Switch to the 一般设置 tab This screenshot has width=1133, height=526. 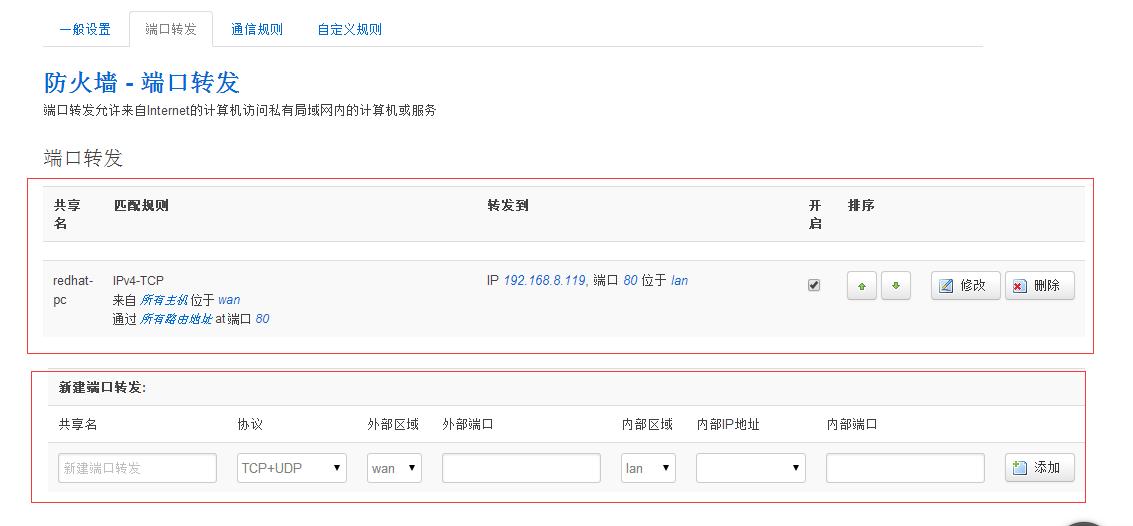point(85,30)
